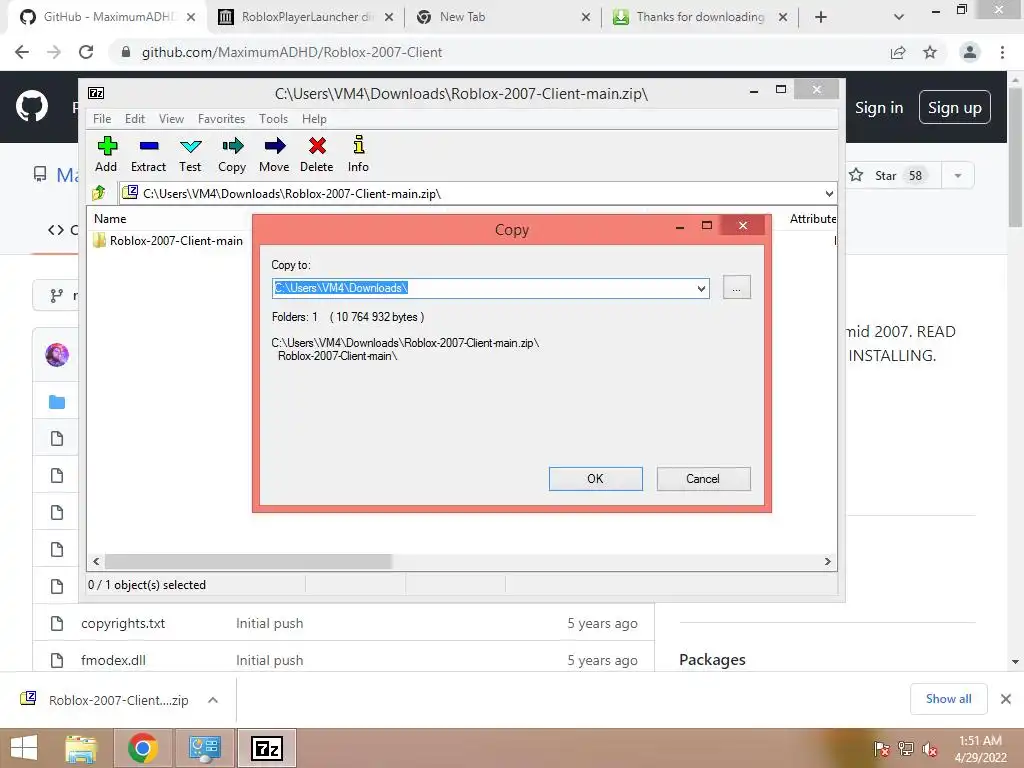Click the GitHub Octocat logo
Viewport: 1024px width, 768px height.
(32, 107)
